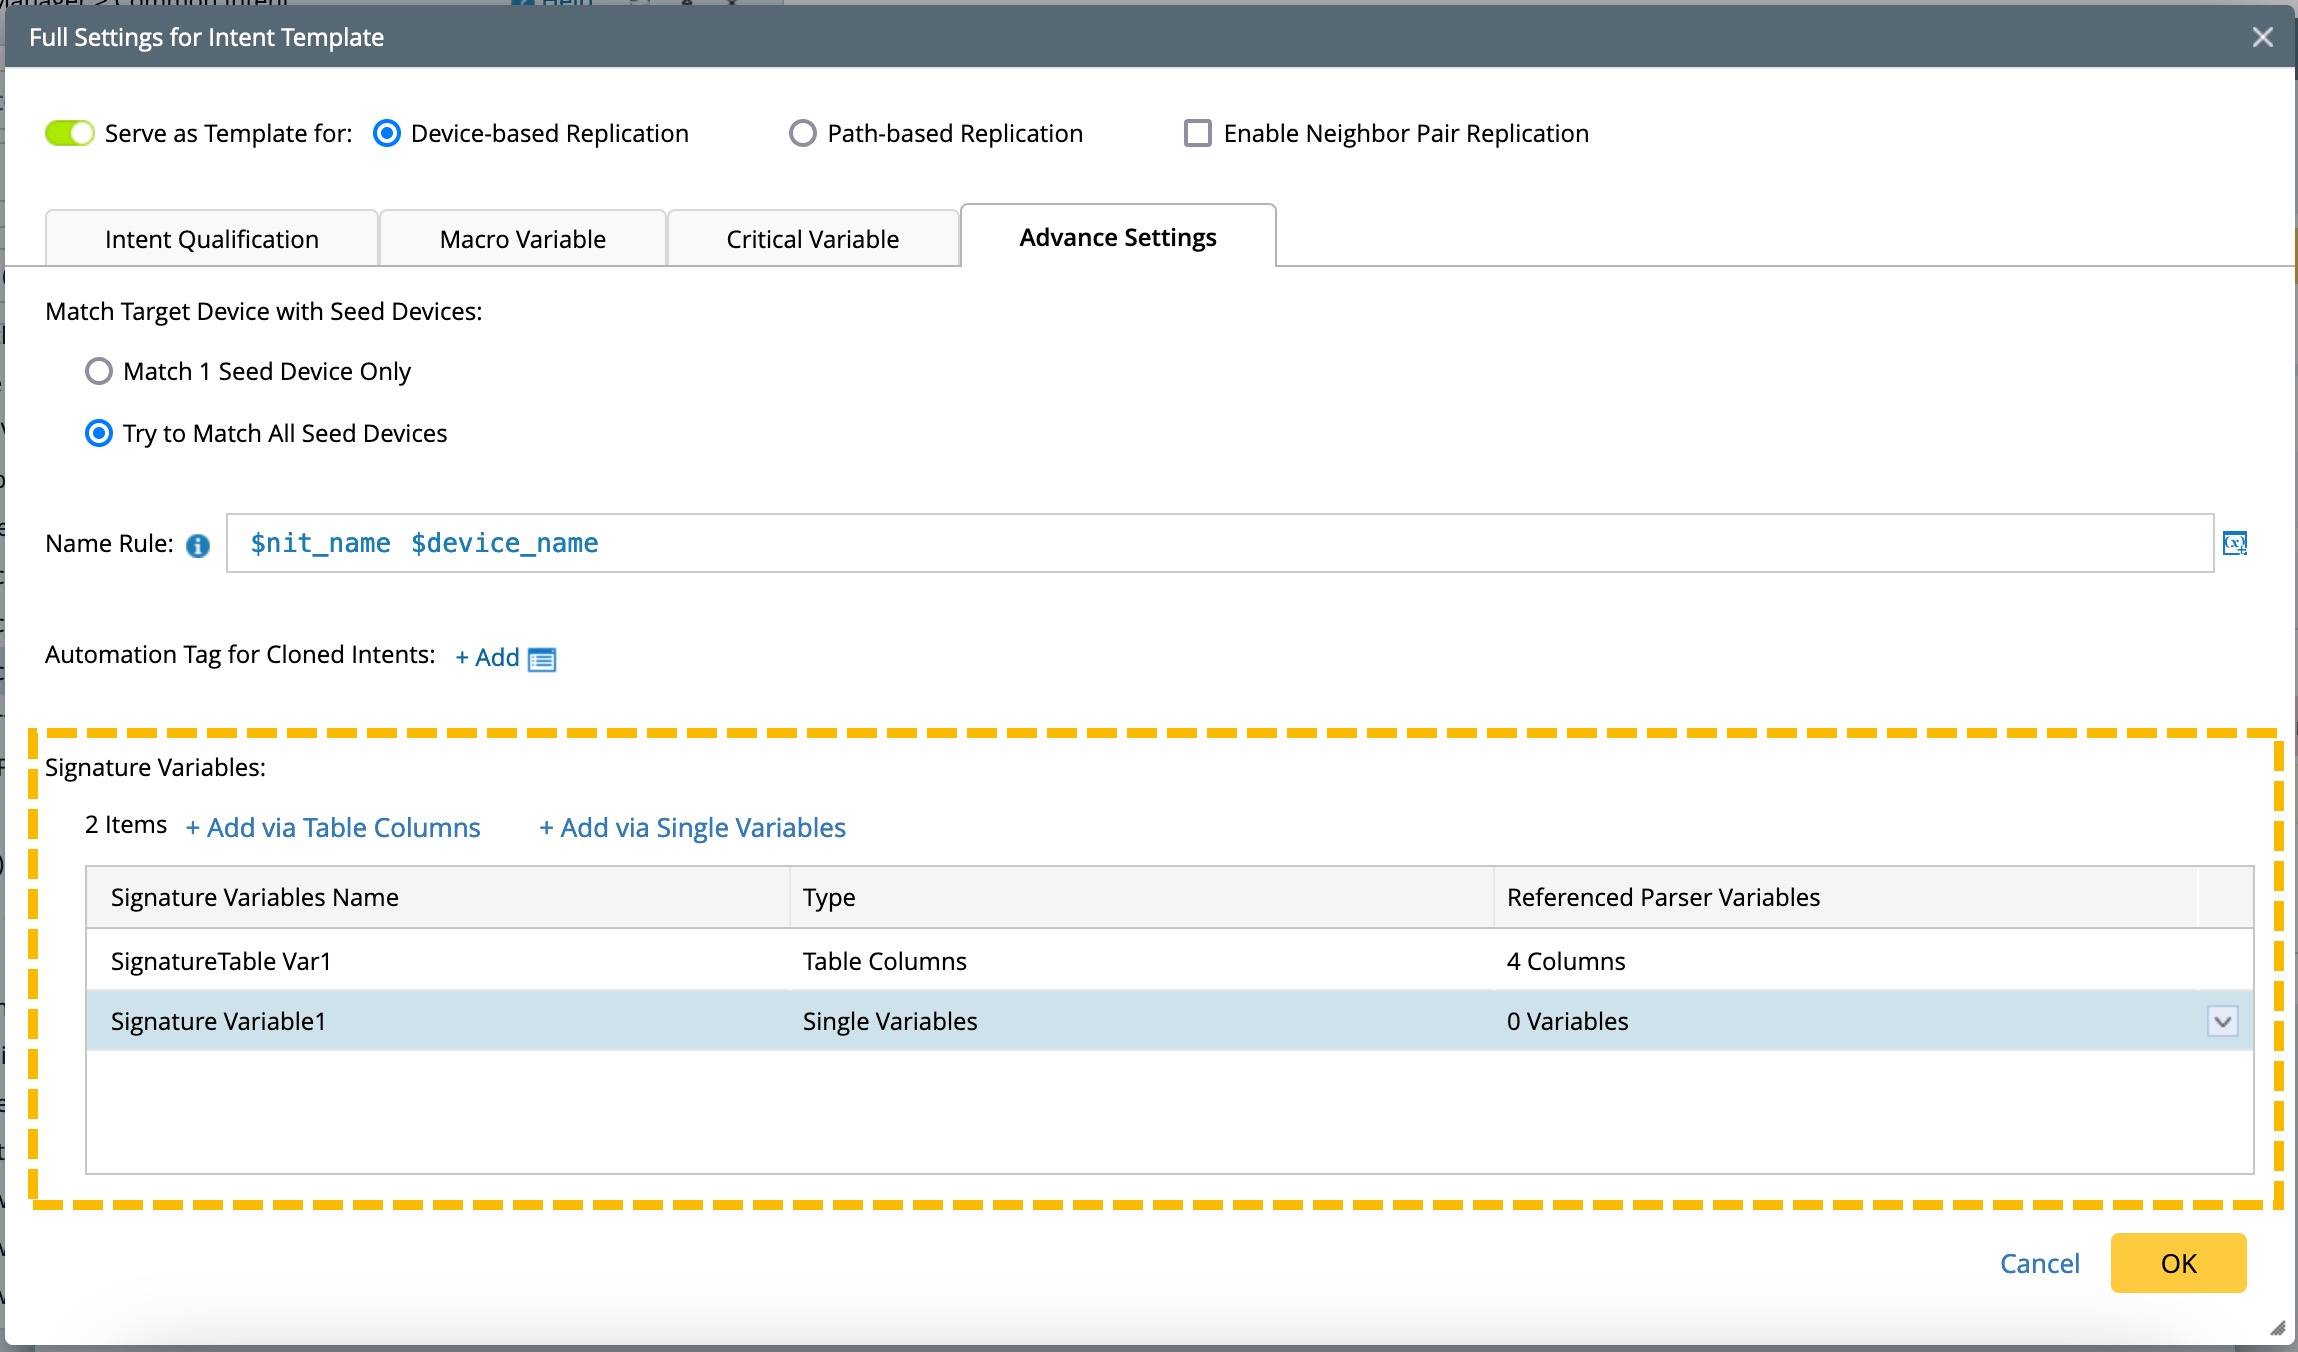This screenshot has width=2298, height=1352.
Task: Click Add via Single Variables link
Action: tap(692, 827)
